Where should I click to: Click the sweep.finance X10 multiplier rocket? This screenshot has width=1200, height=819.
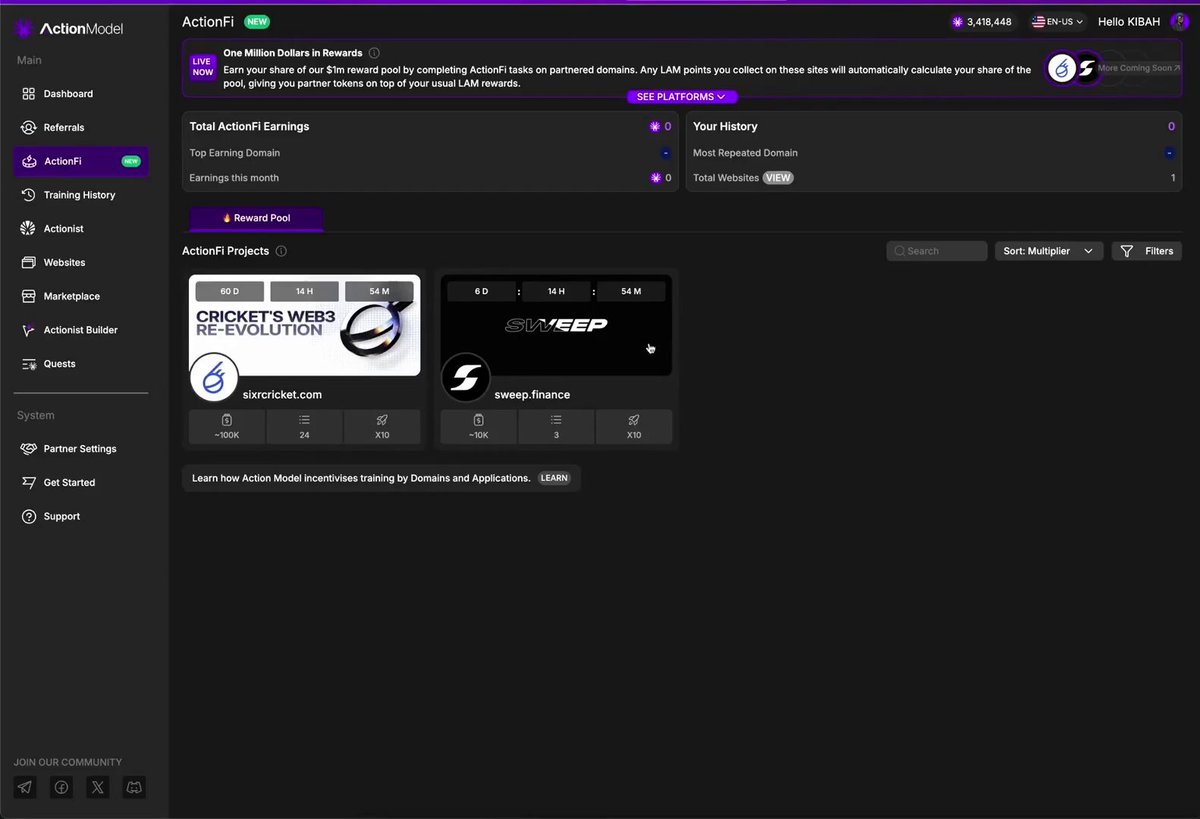coord(634,427)
